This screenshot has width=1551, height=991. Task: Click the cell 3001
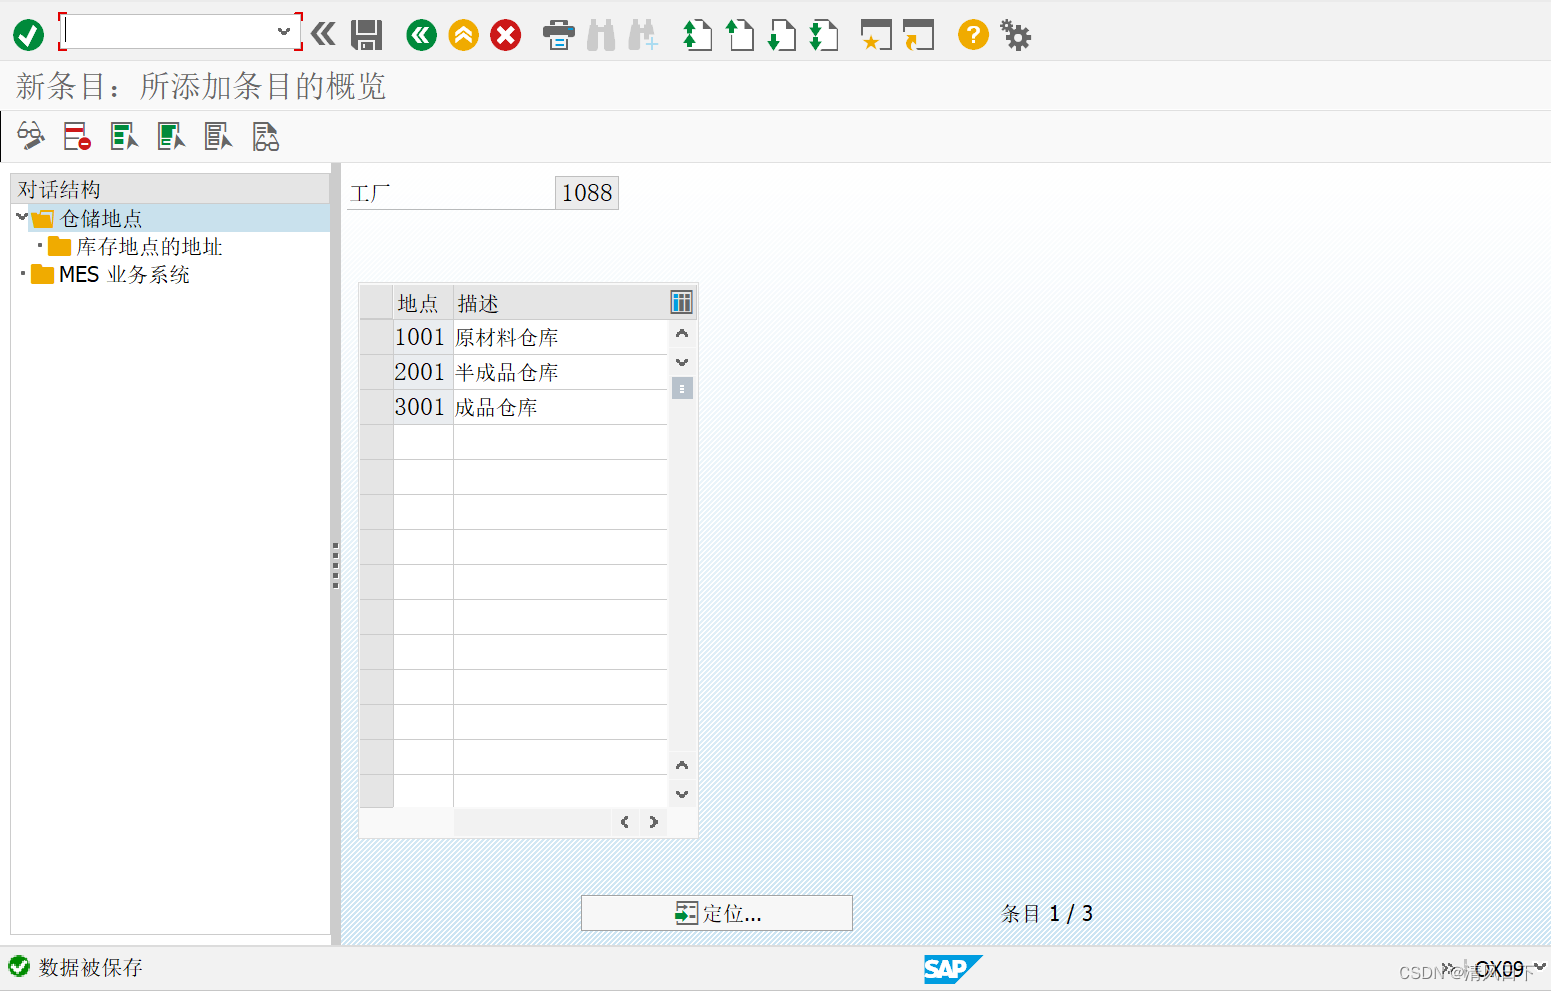(423, 407)
